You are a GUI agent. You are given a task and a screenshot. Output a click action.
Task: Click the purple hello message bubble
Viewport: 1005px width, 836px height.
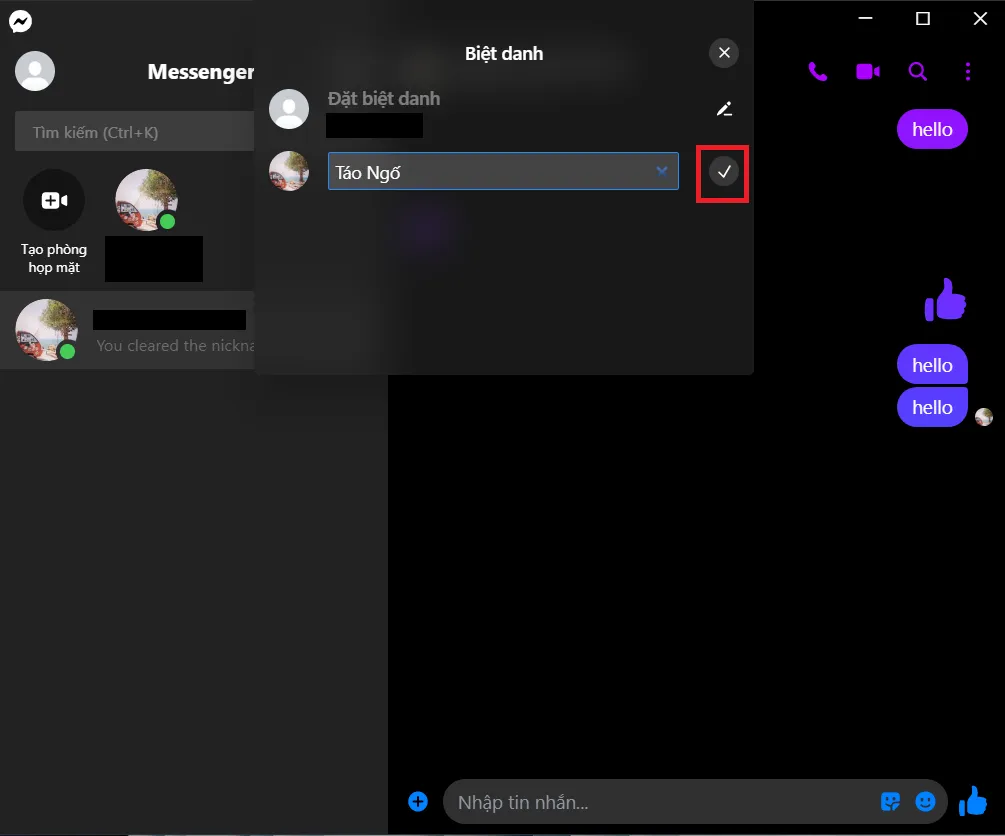coord(932,129)
